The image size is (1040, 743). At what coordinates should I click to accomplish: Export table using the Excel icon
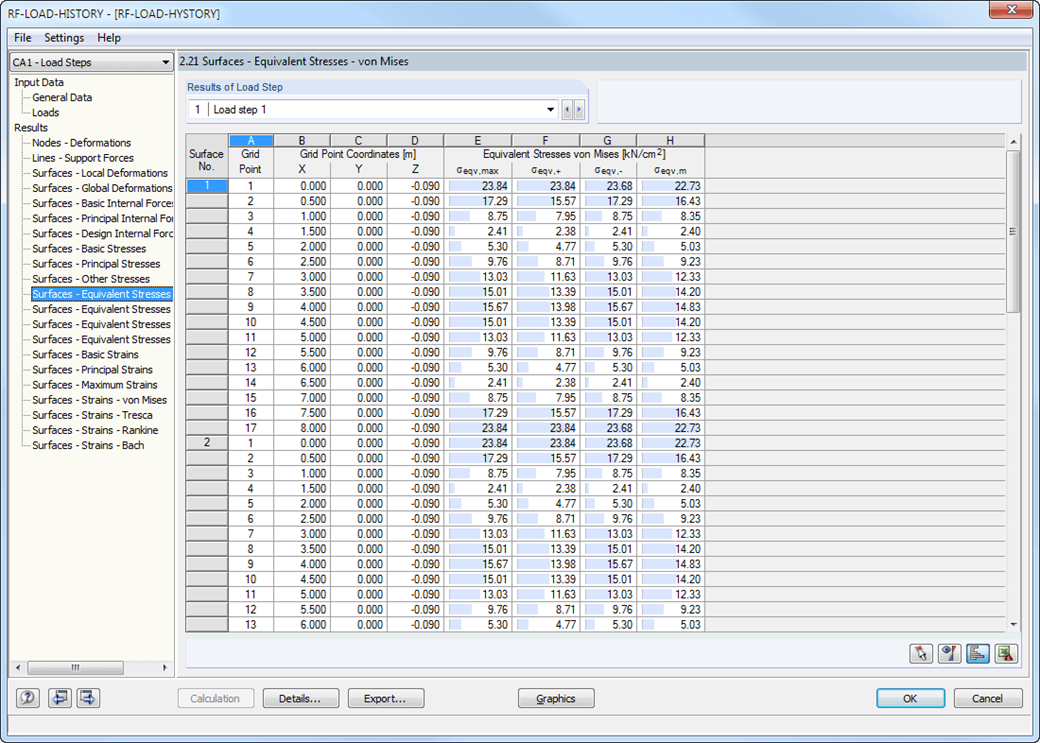click(1006, 653)
